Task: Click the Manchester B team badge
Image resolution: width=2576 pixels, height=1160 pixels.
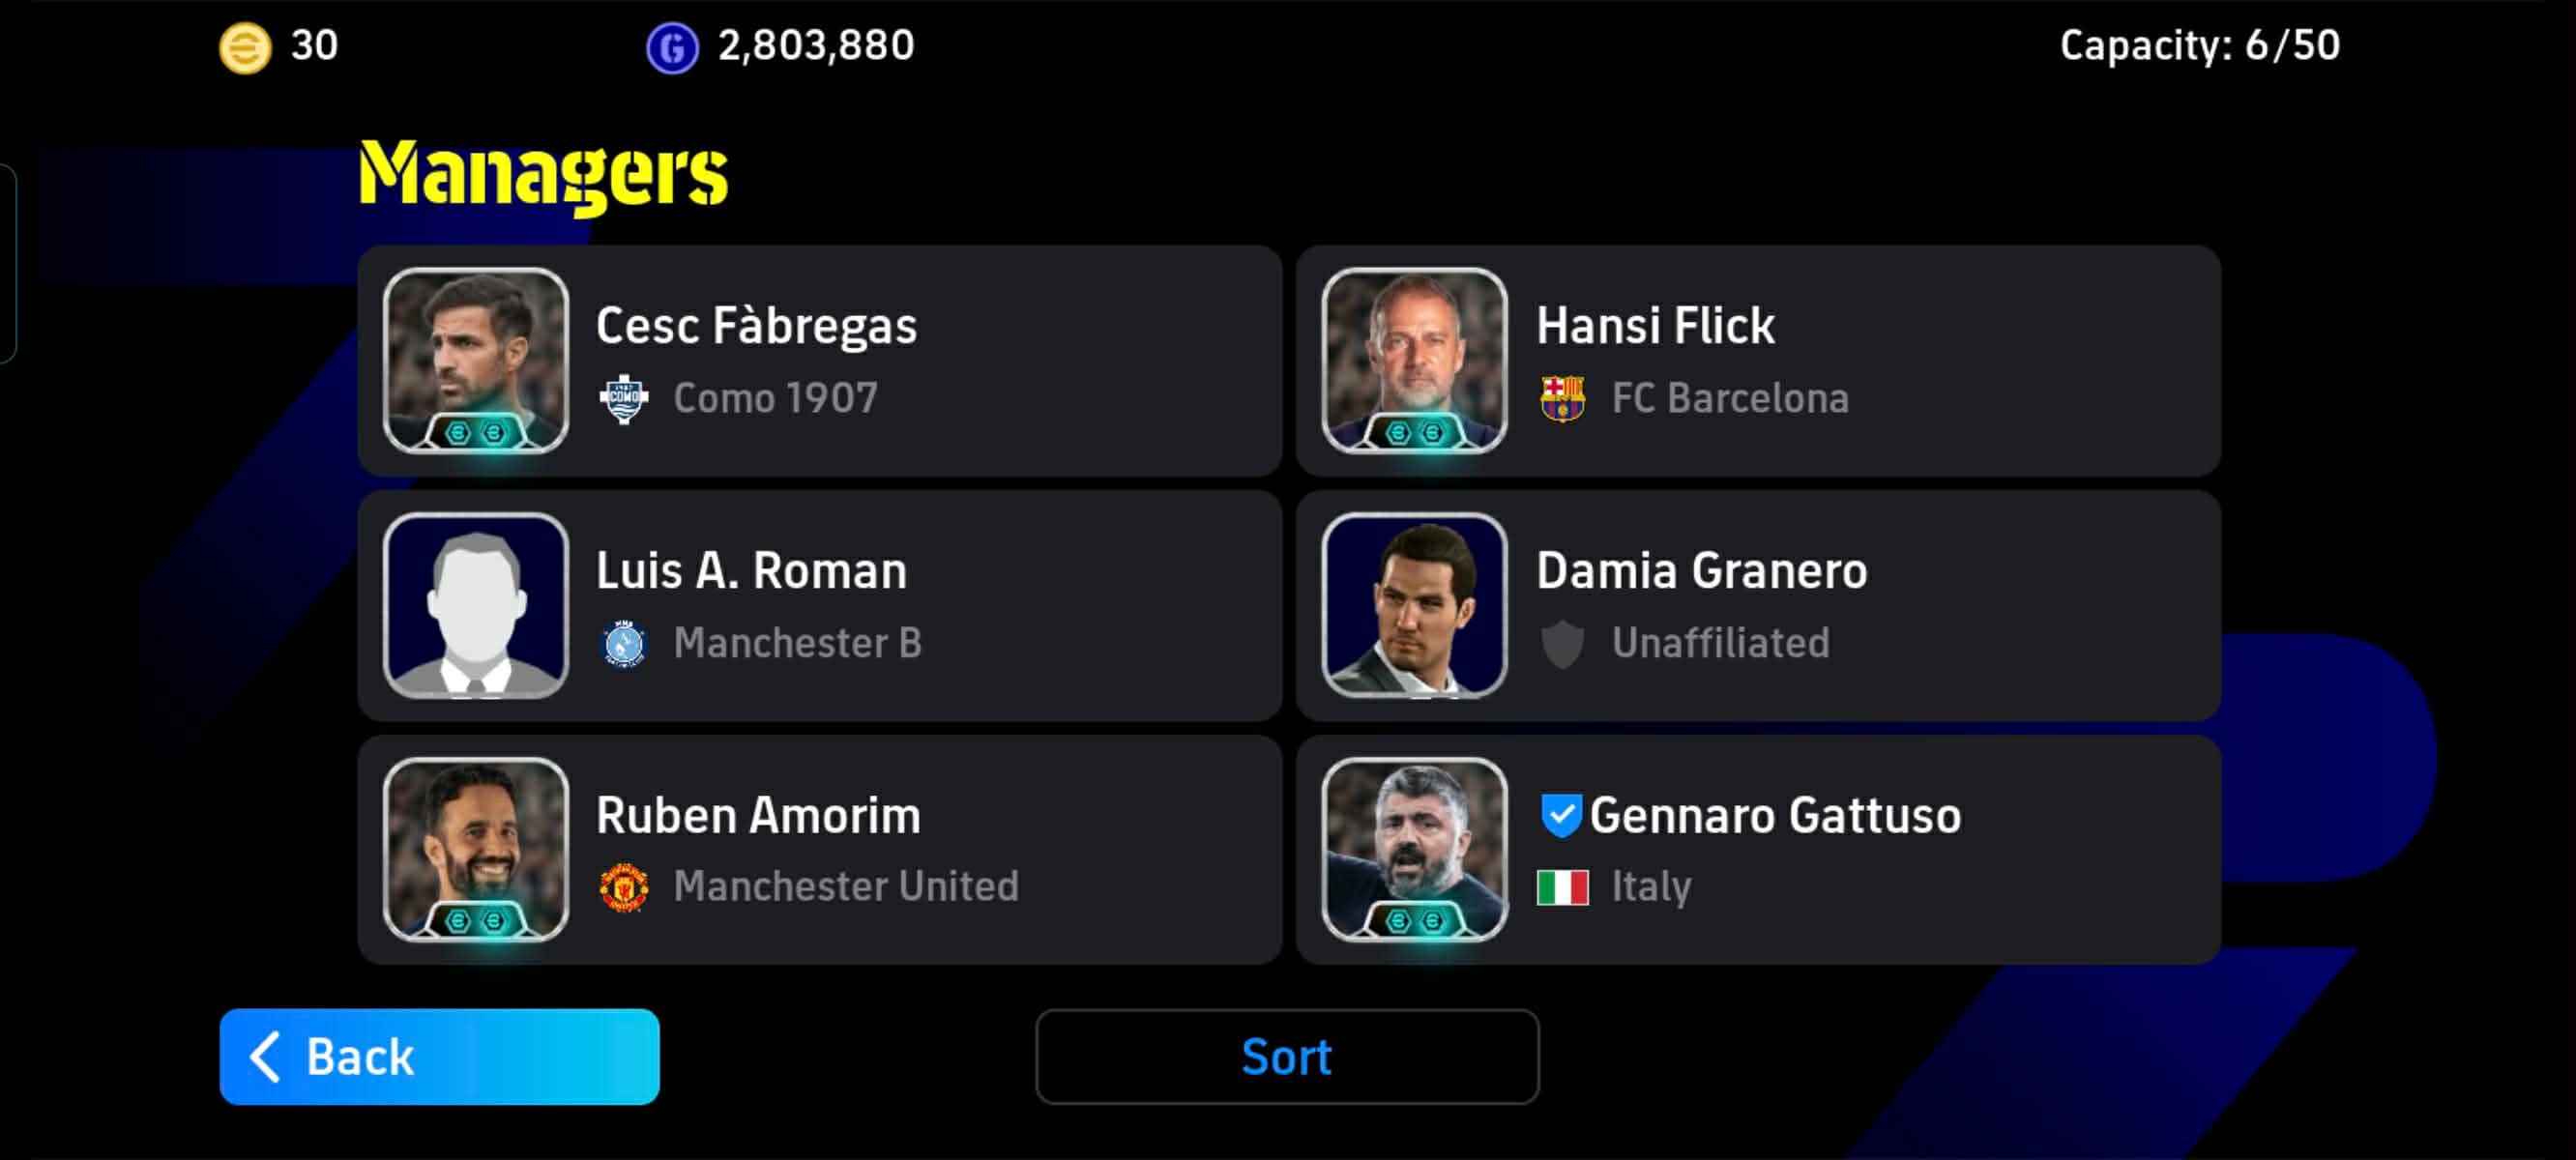Action: tap(624, 643)
